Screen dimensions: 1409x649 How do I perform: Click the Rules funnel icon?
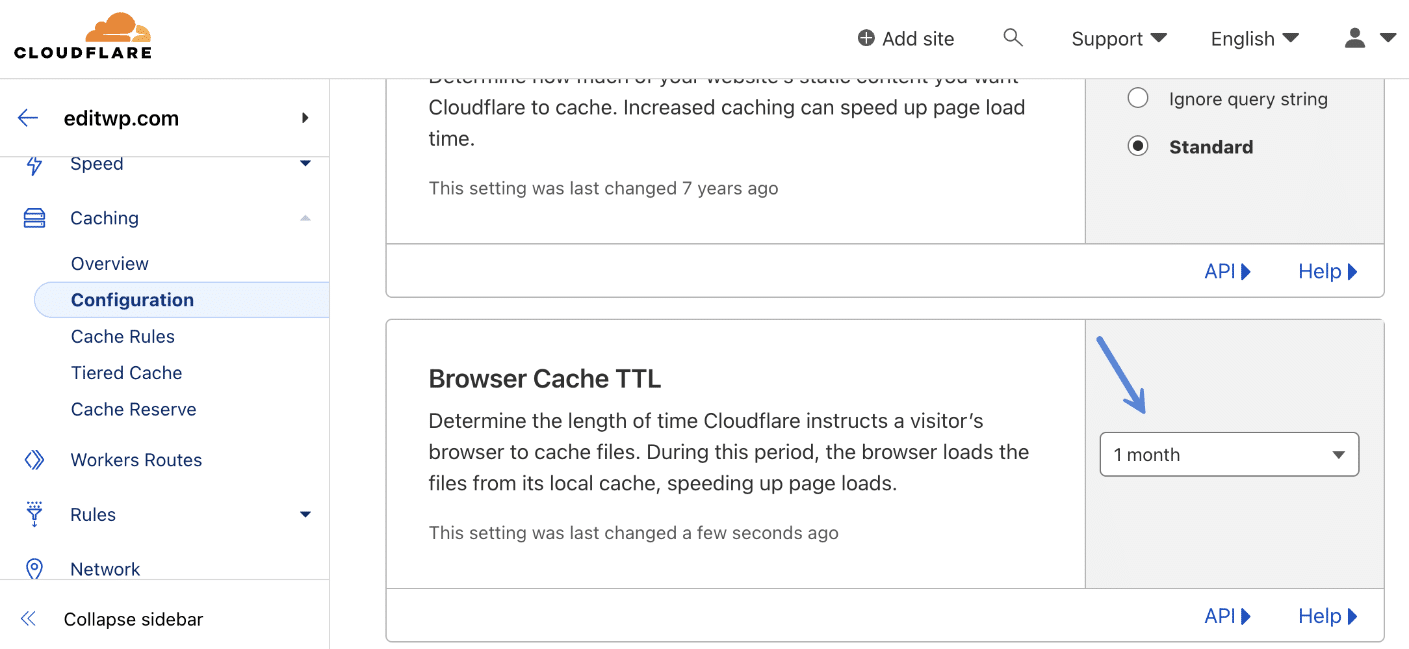pyautogui.click(x=34, y=514)
